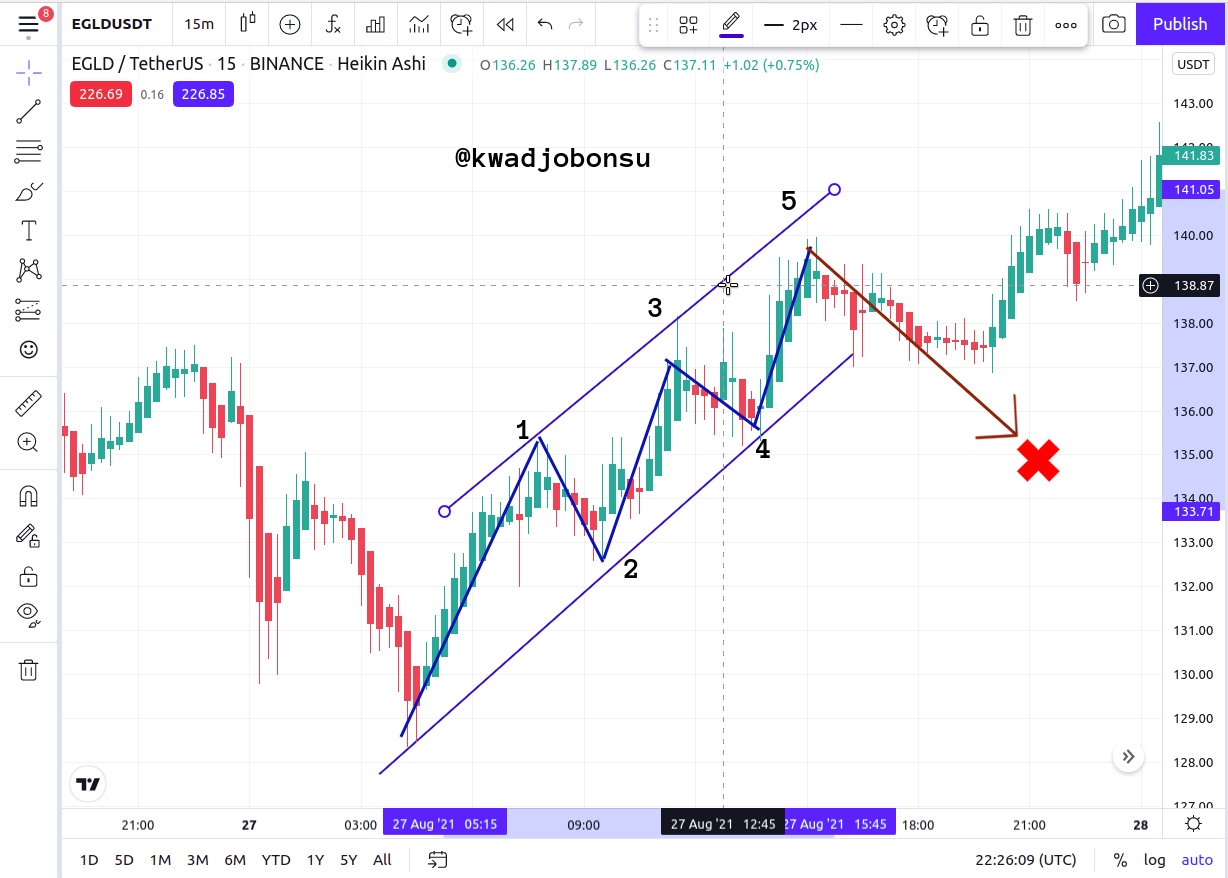Select the 3M time range

tap(197, 860)
